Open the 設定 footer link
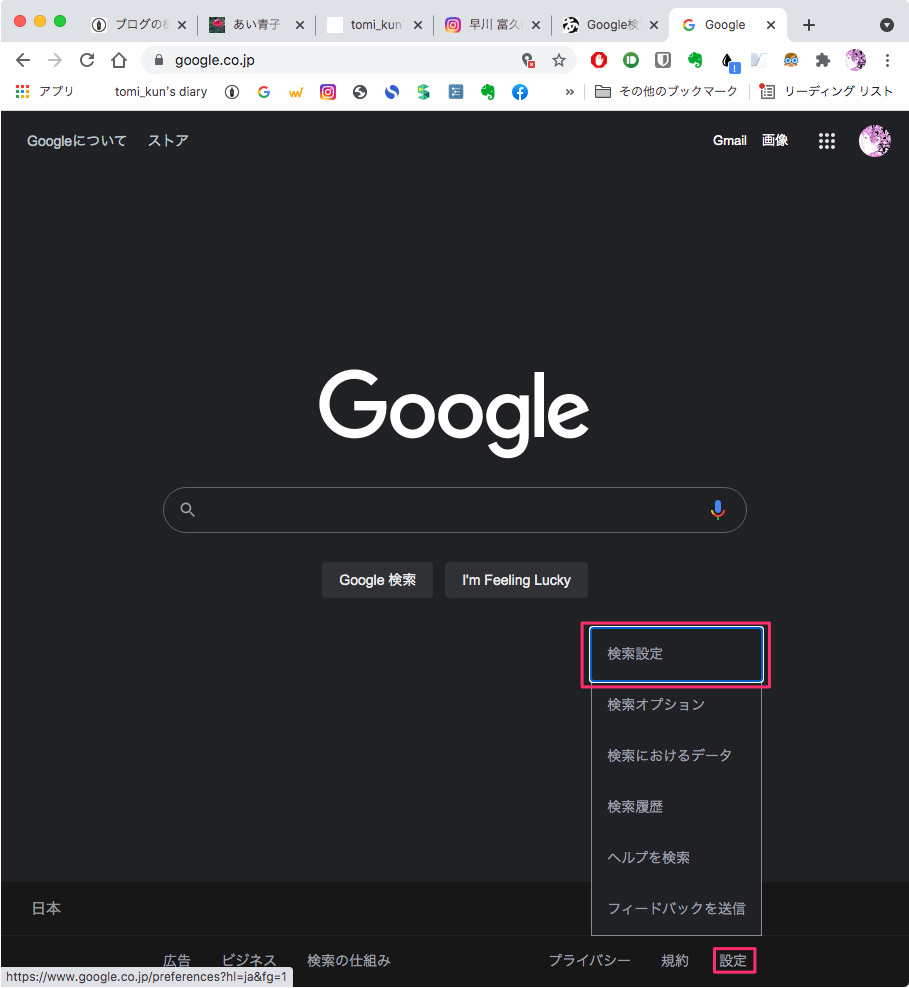909x988 pixels. (733, 961)
